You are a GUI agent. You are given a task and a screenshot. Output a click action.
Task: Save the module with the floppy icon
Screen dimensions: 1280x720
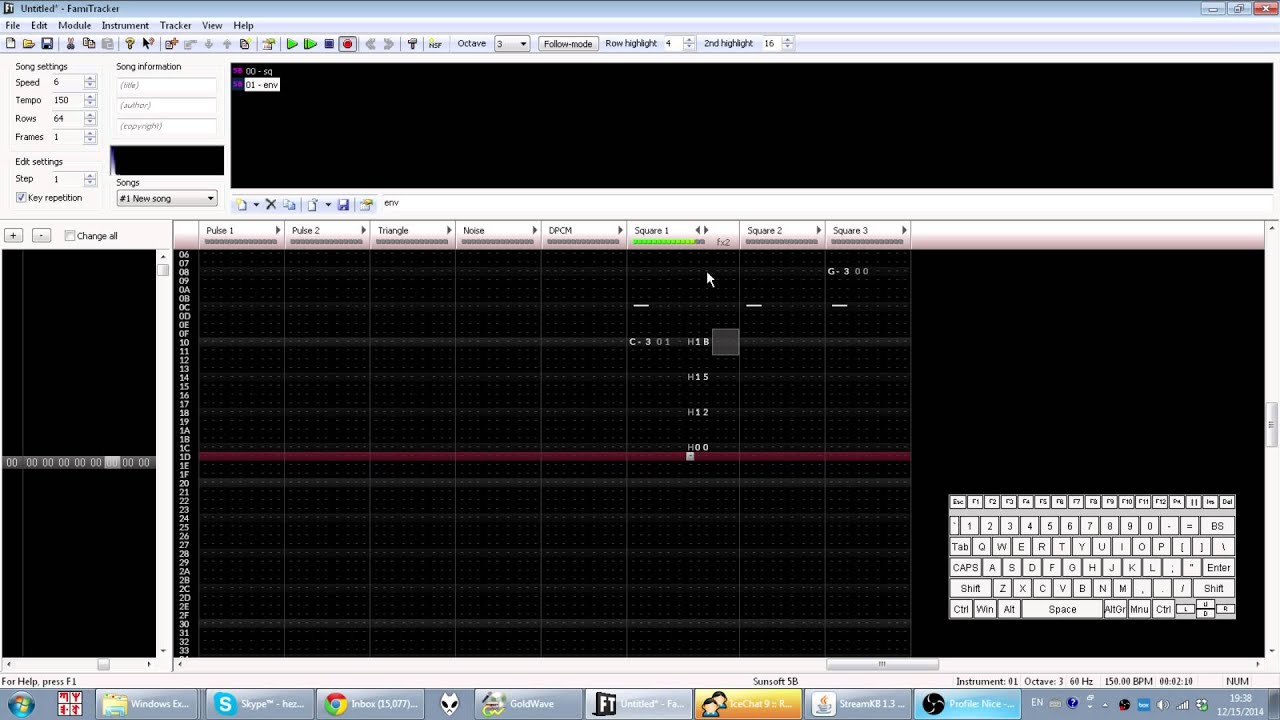[x=46, y=44]
